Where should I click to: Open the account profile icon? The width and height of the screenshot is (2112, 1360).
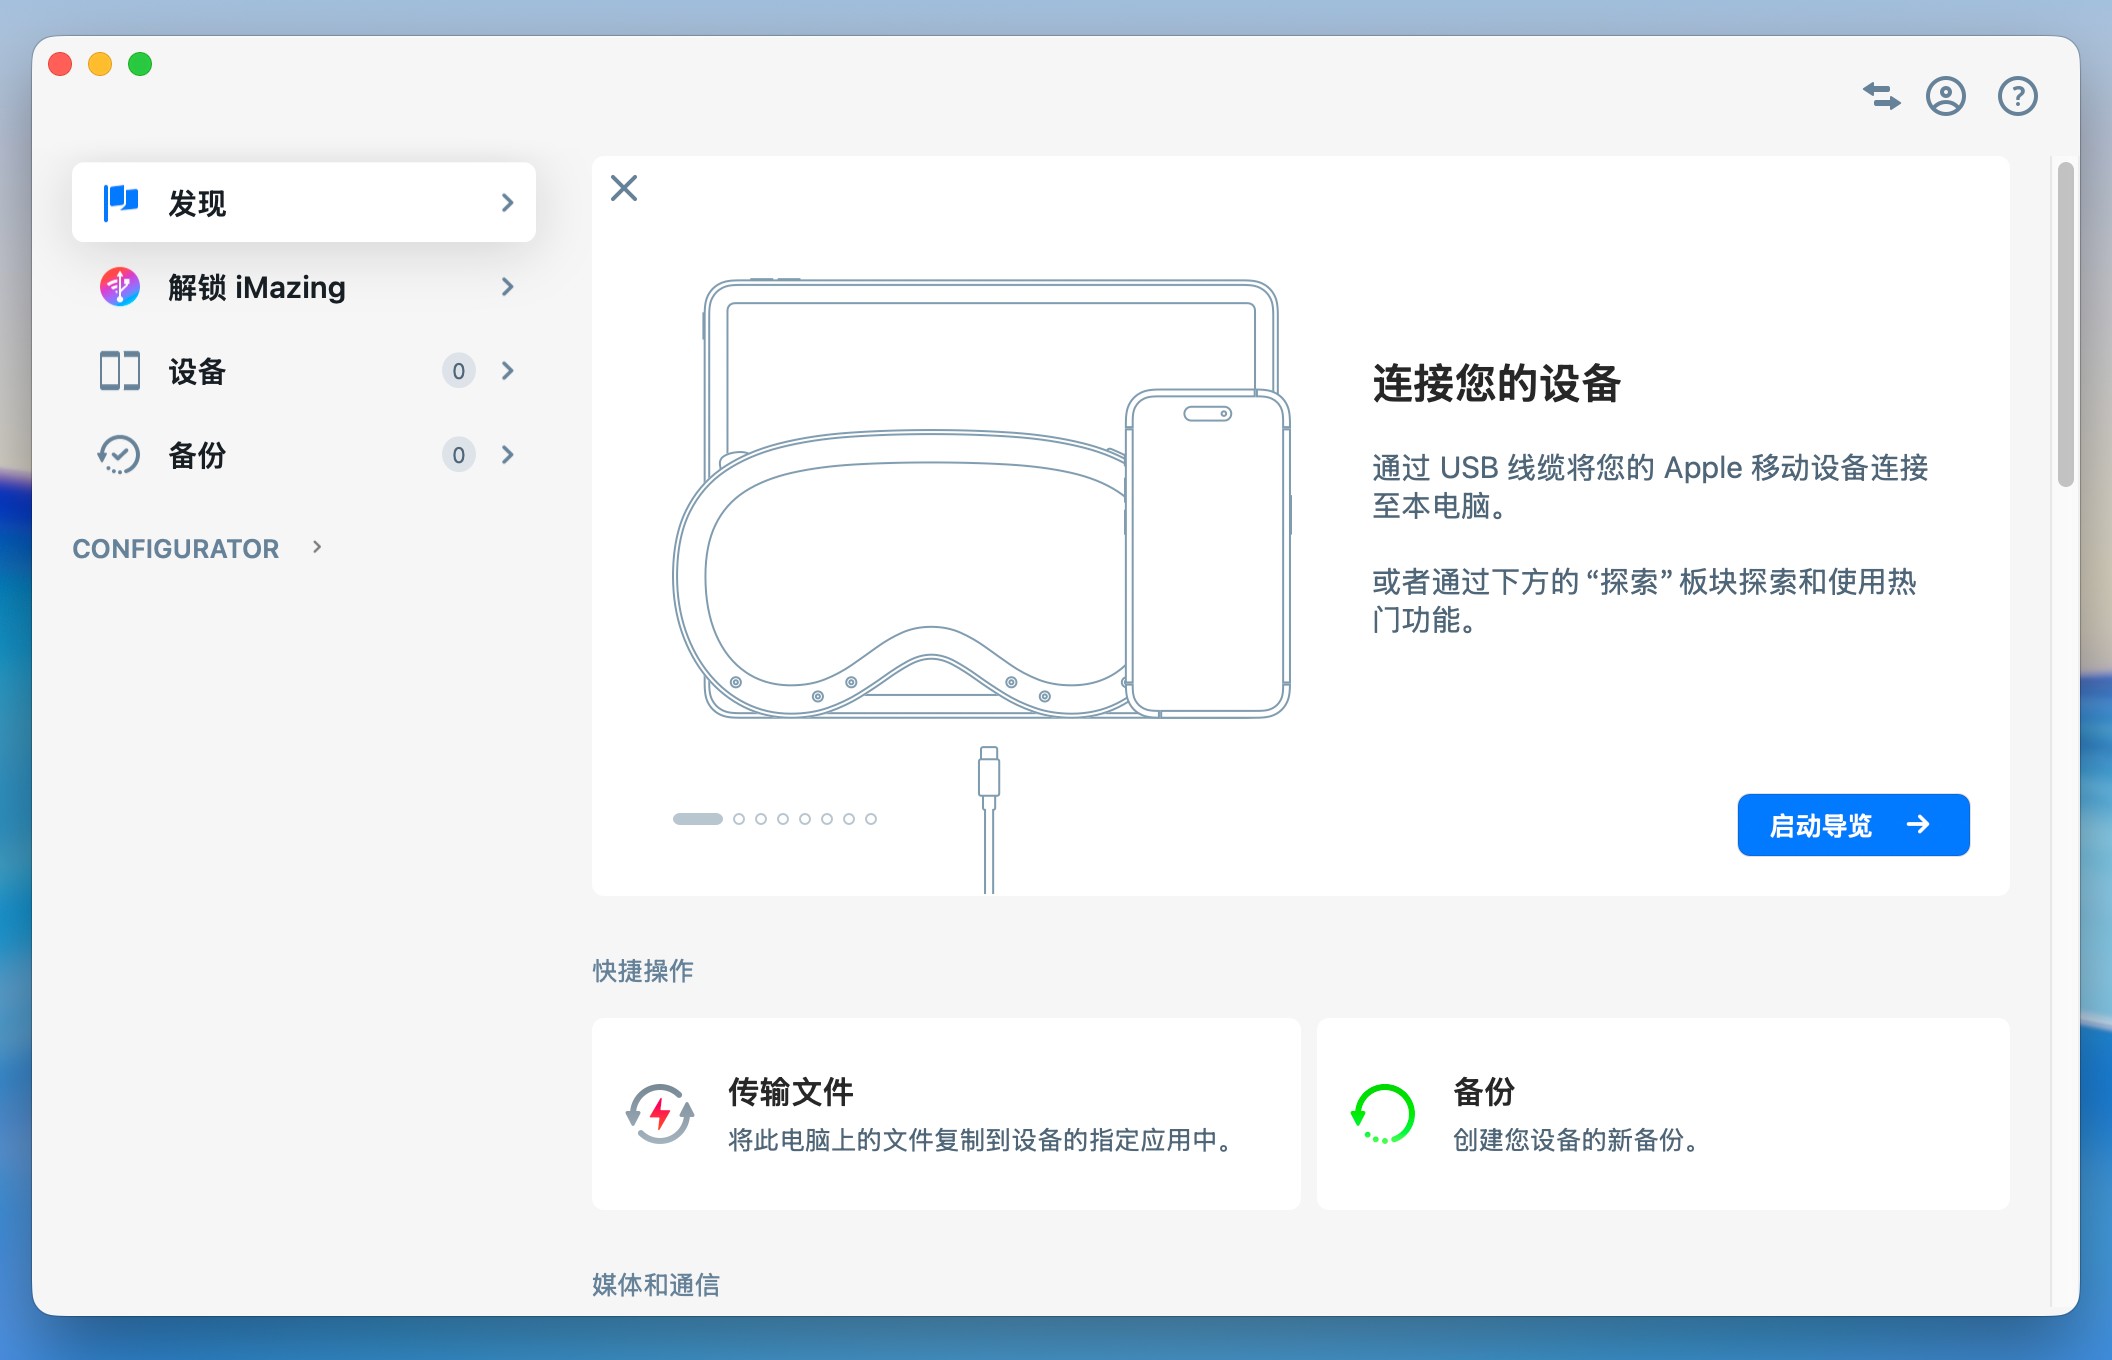click(x=1945, y=97)
